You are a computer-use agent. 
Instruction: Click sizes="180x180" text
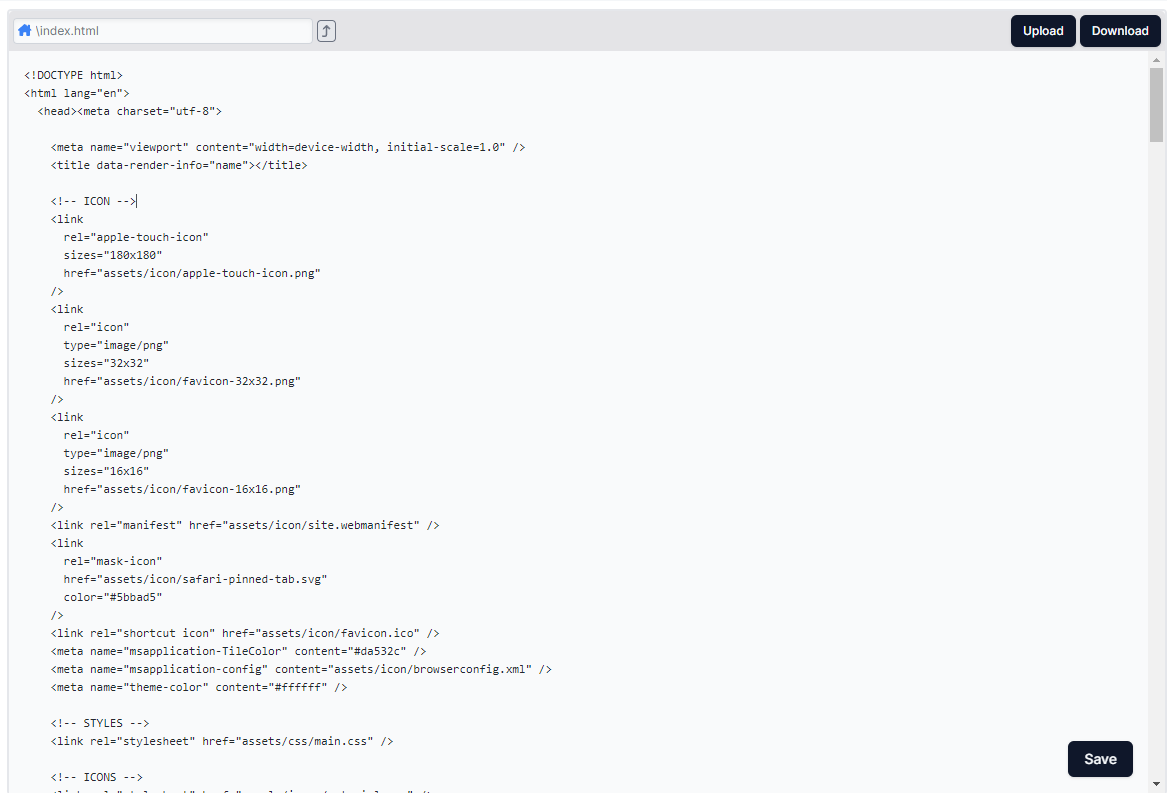(x=113, y=255)
